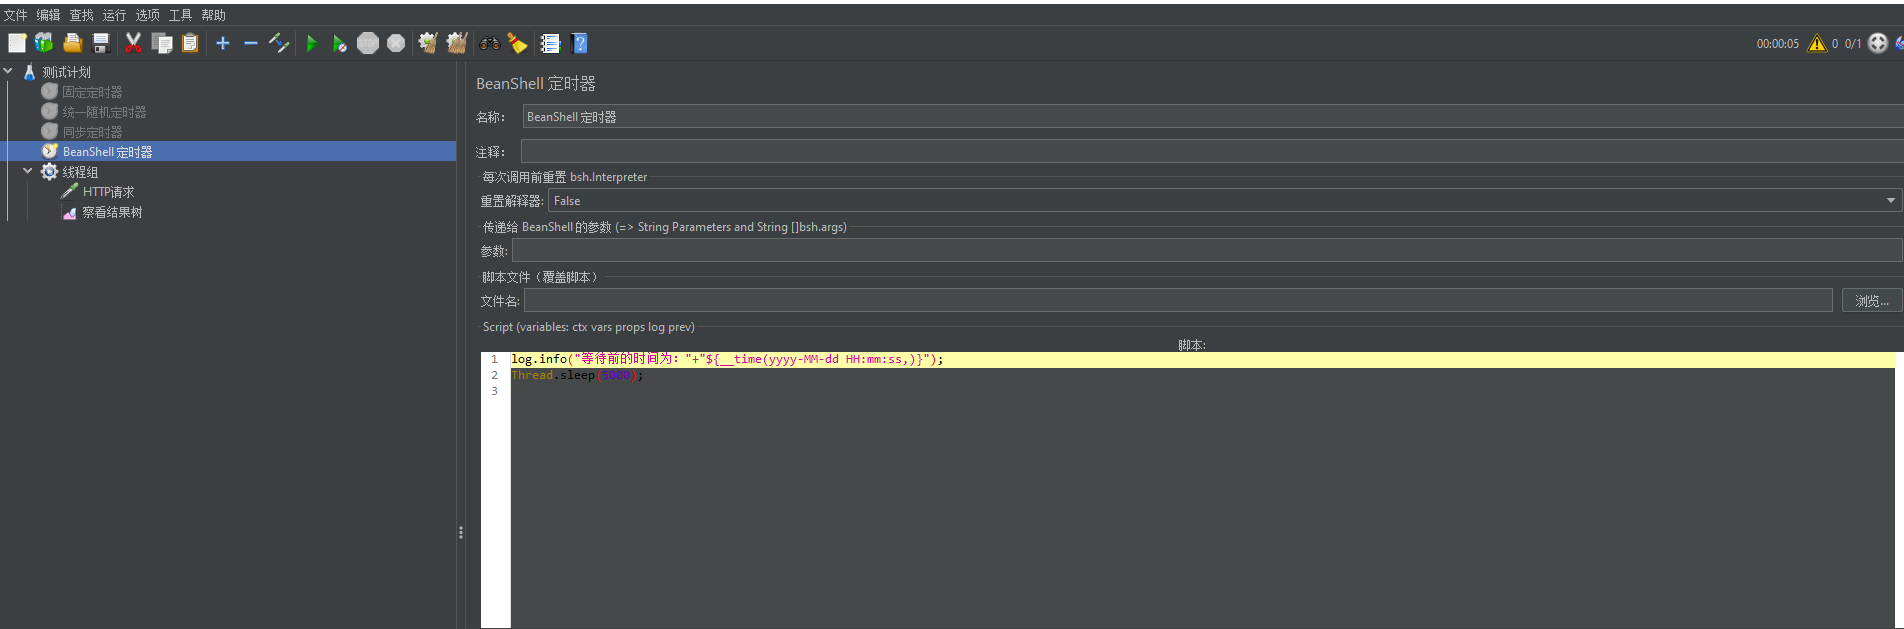Select the HTTP请求 sampler node
The width and height of the screenshot is (1904, 629).
(x=108, y=192)
